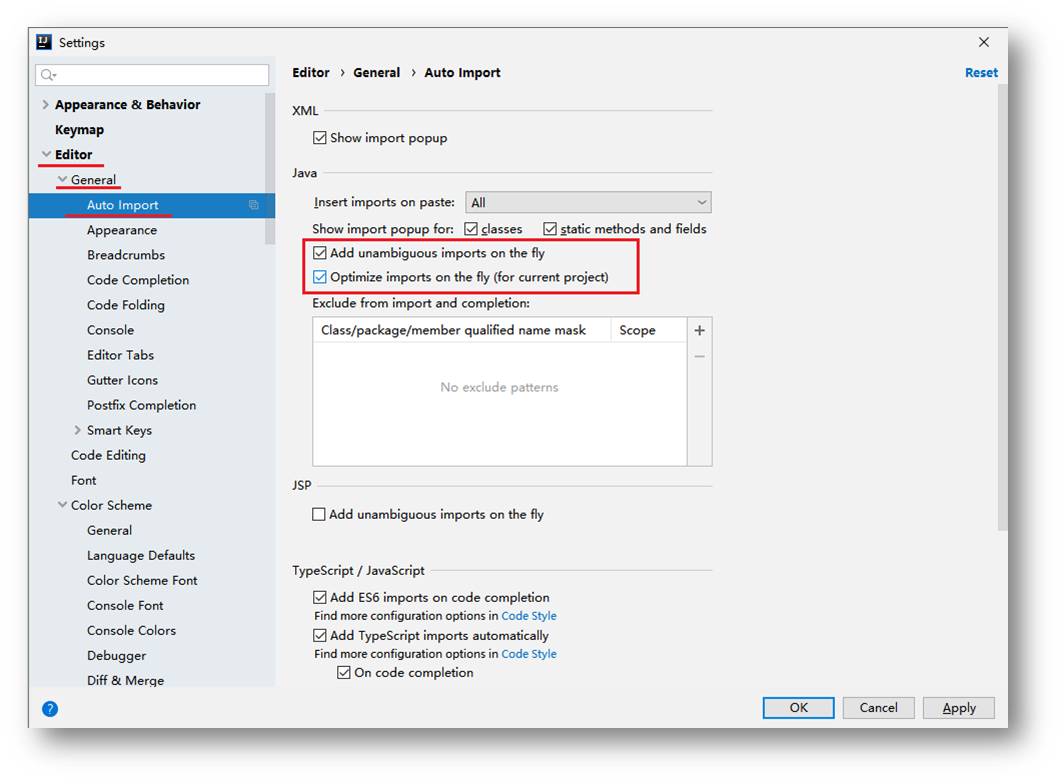
Task: Click the copy icon beside Auto Import
Action: (253, 204)
